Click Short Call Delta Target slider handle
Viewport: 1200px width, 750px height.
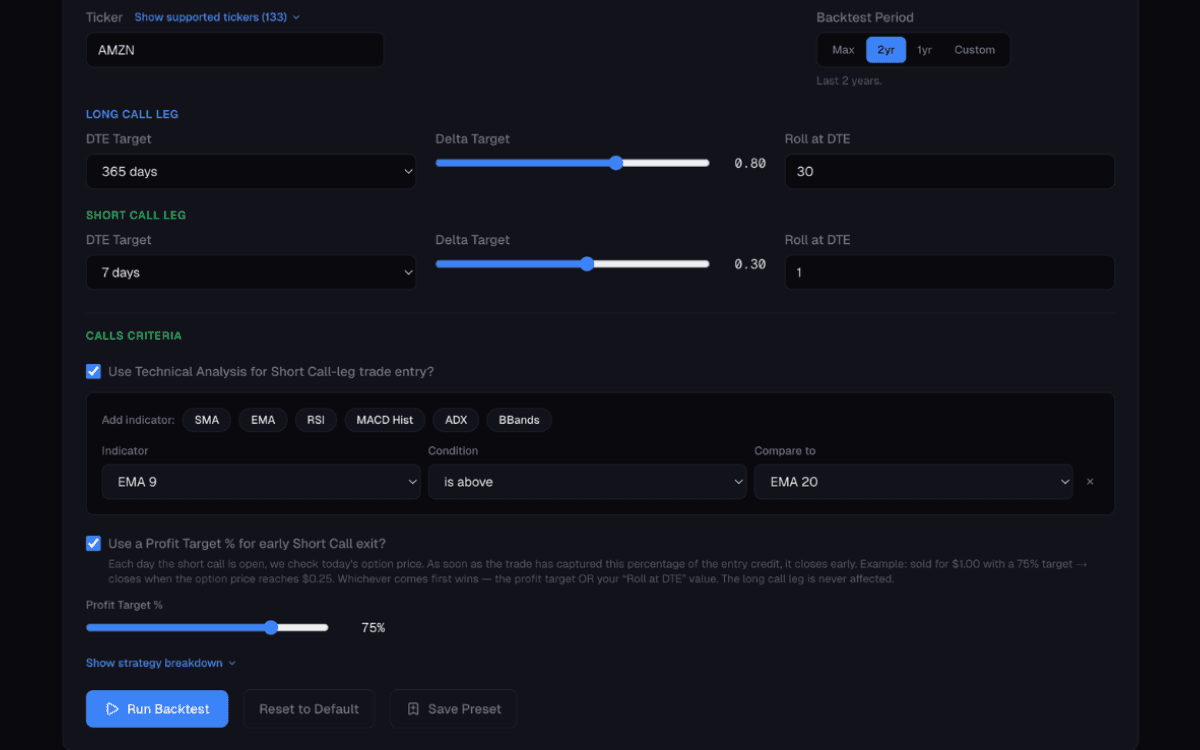coord(587,264)
